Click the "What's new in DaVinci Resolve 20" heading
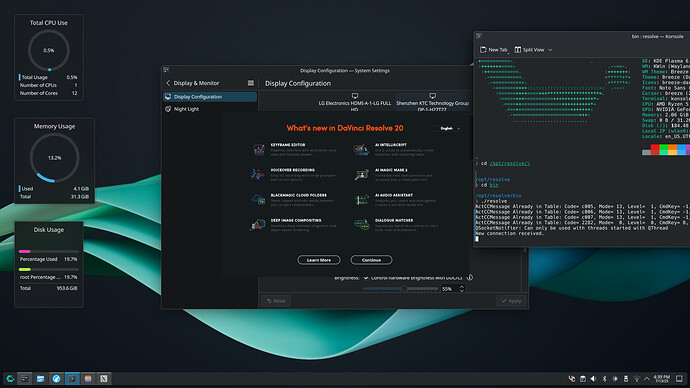This screenshot has height=388, width=690. pyautogui.click(x=345, y=128)
